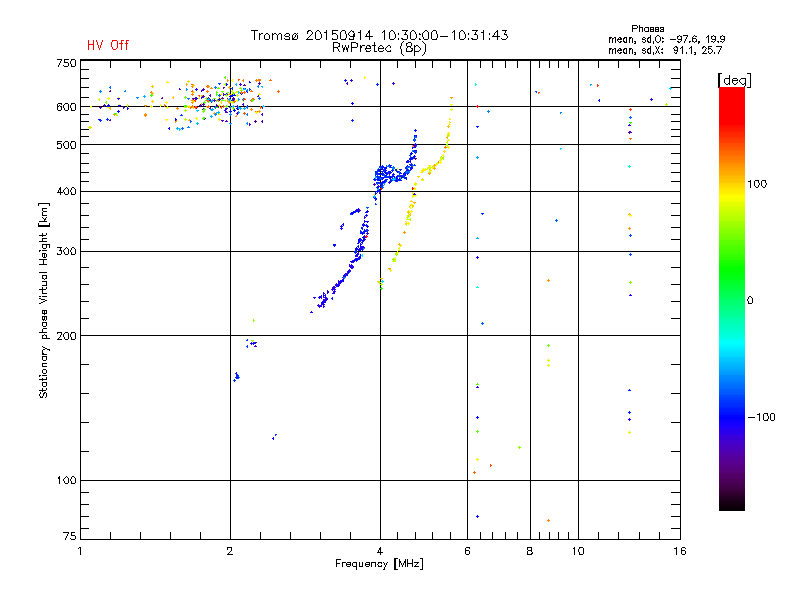
Task: Click the x-axis tick label '2'
Action: pyautogui.click(x=230, y=551)
